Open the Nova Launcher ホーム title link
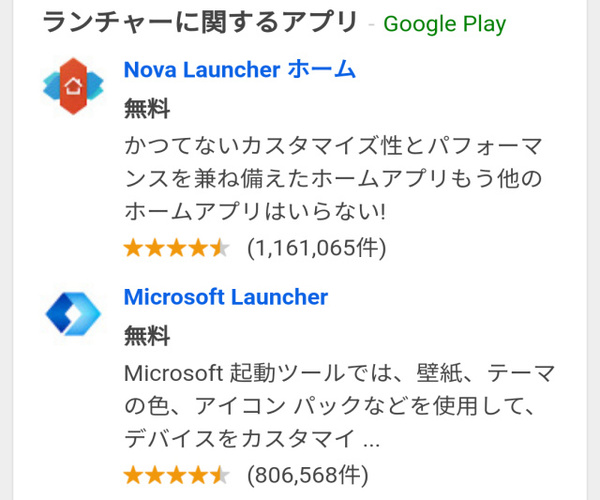600x500 pixels. (239, 70)
